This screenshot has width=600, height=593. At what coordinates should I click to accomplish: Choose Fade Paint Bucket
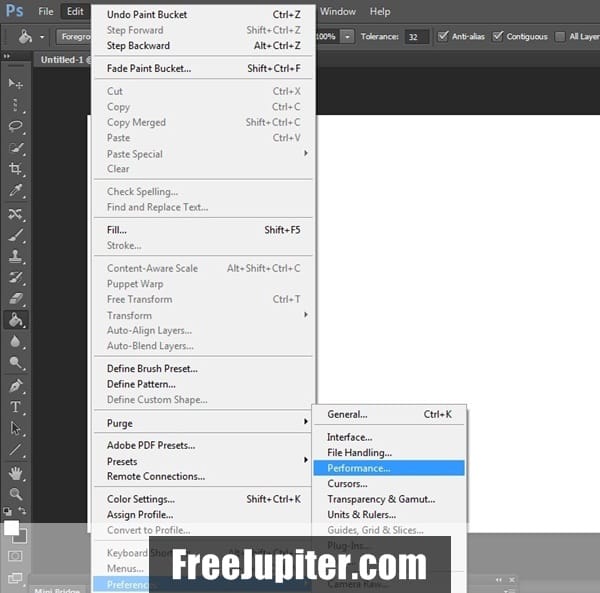(203, 68)
